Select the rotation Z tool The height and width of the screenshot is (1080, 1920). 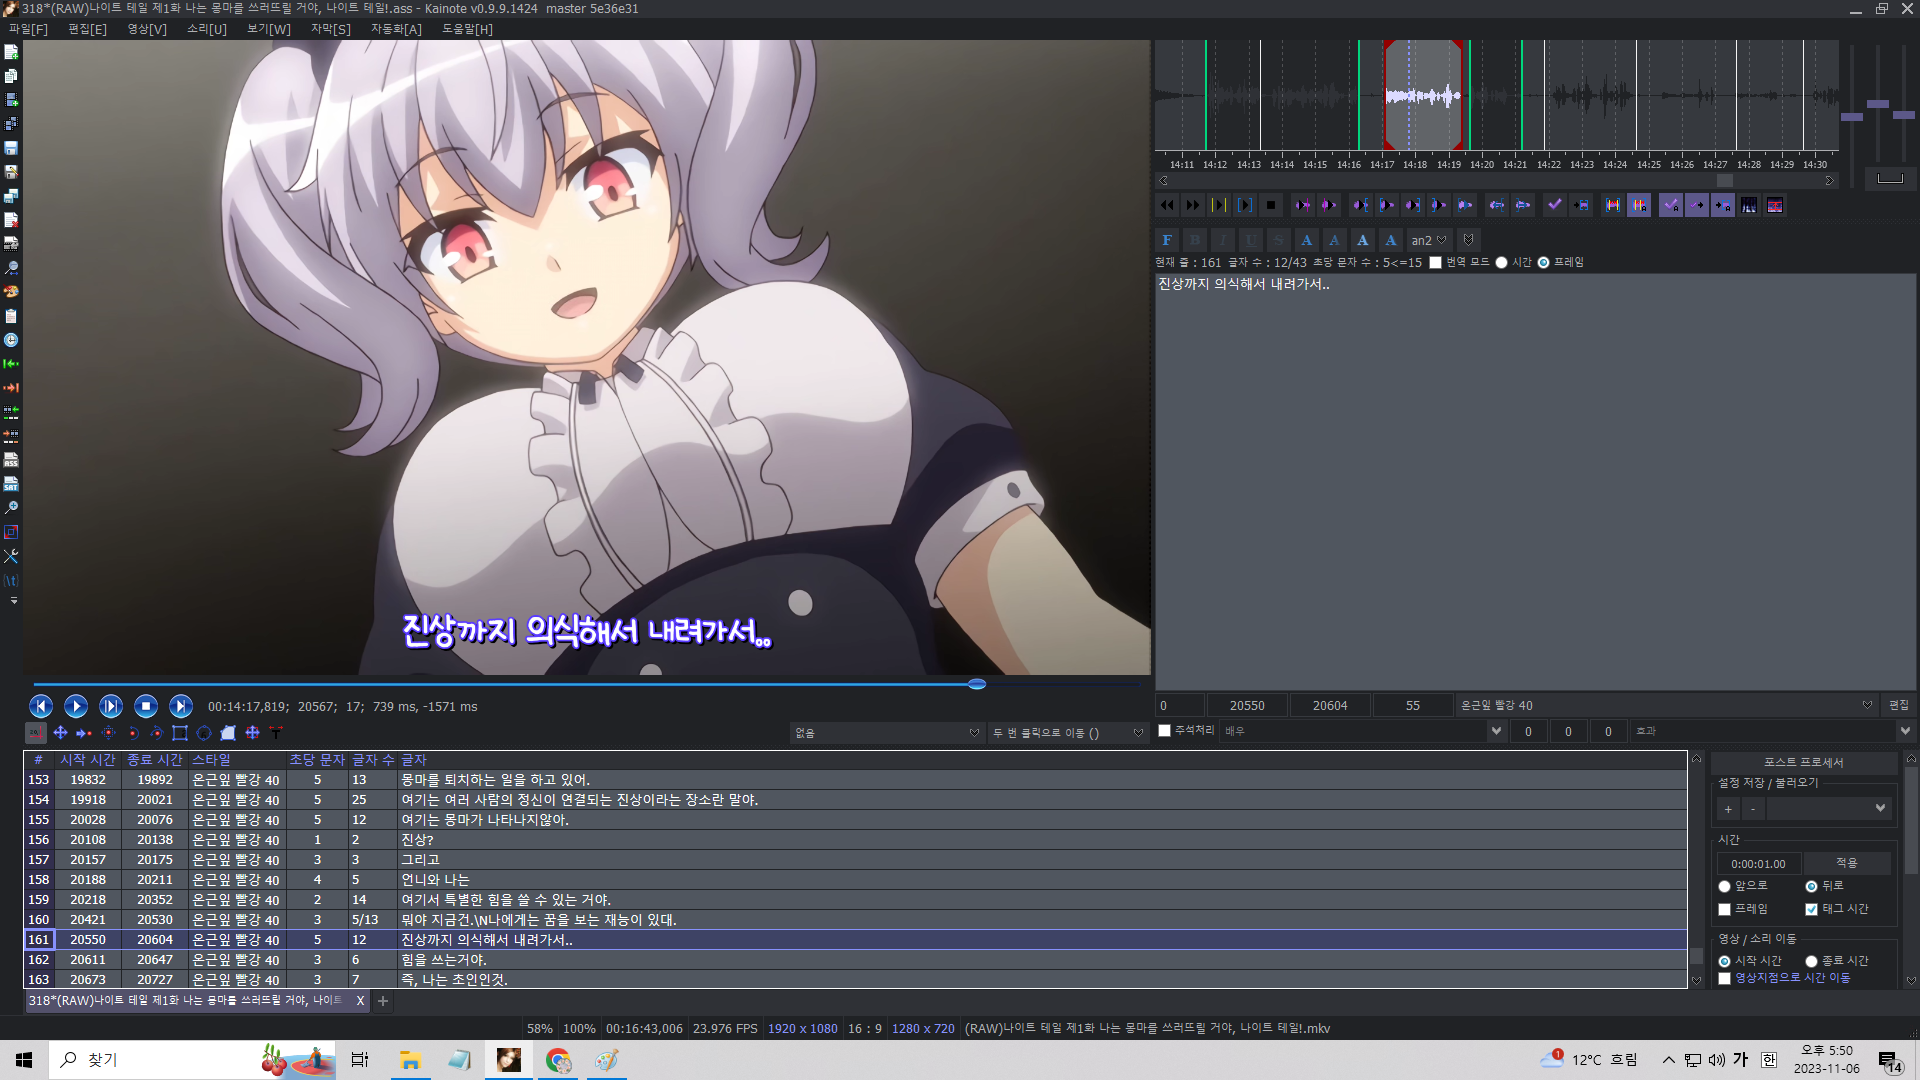(132, 733)
